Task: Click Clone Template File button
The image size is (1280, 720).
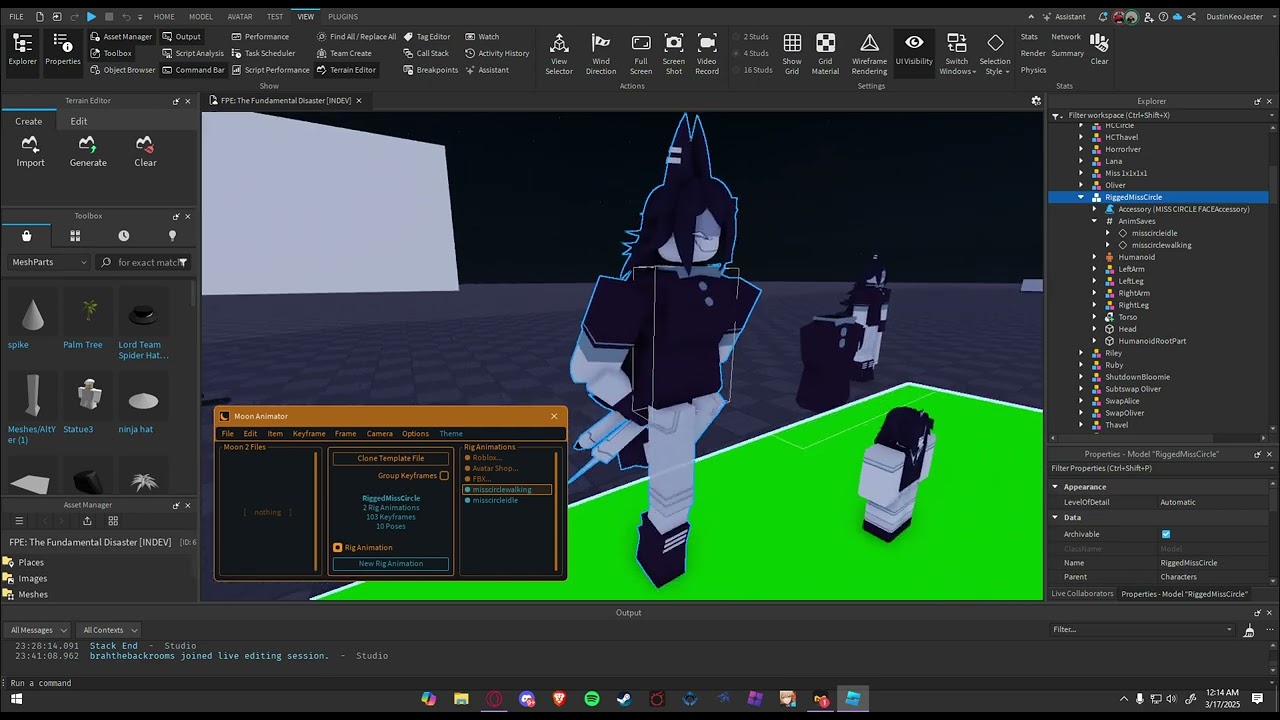Action: [391, 458]
